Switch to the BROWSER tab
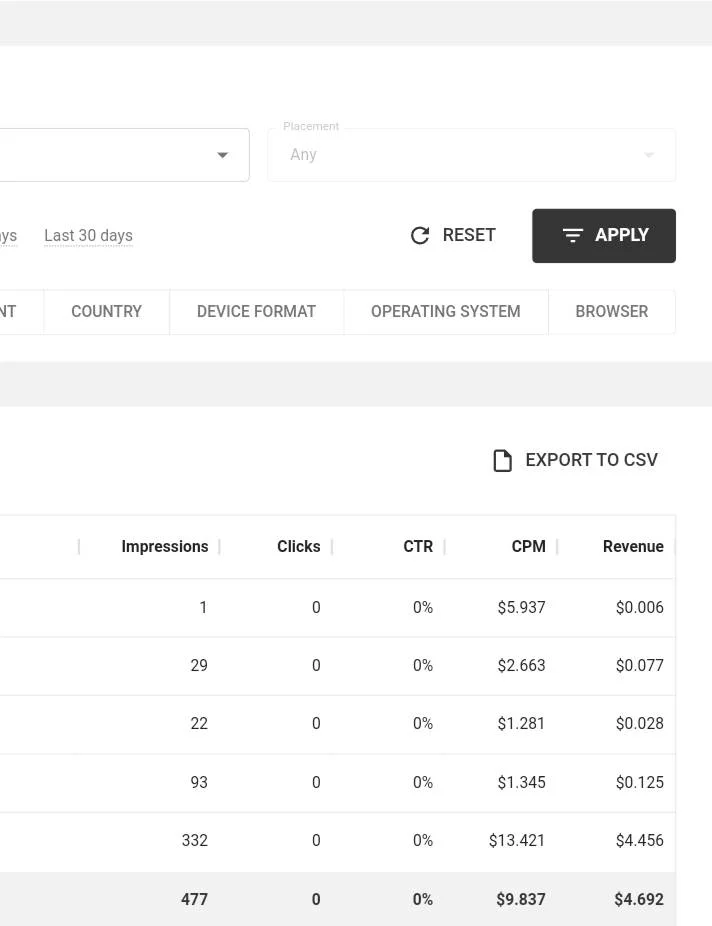 [612, 312]
